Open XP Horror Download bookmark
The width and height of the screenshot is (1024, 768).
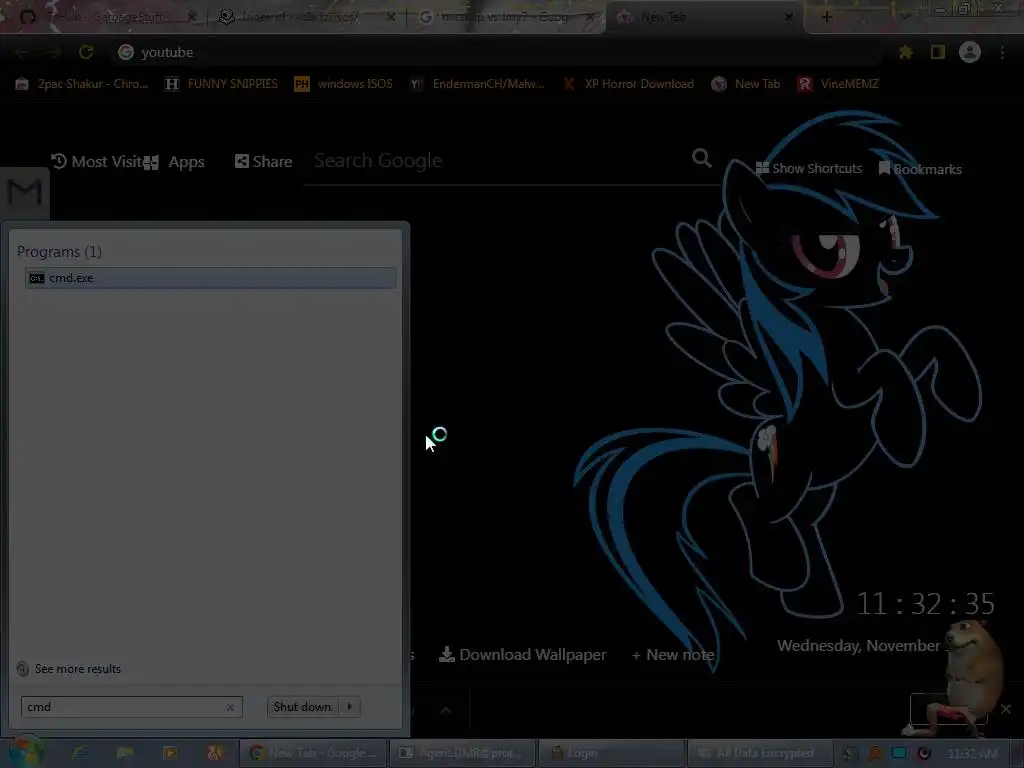[x=629, y=84]
